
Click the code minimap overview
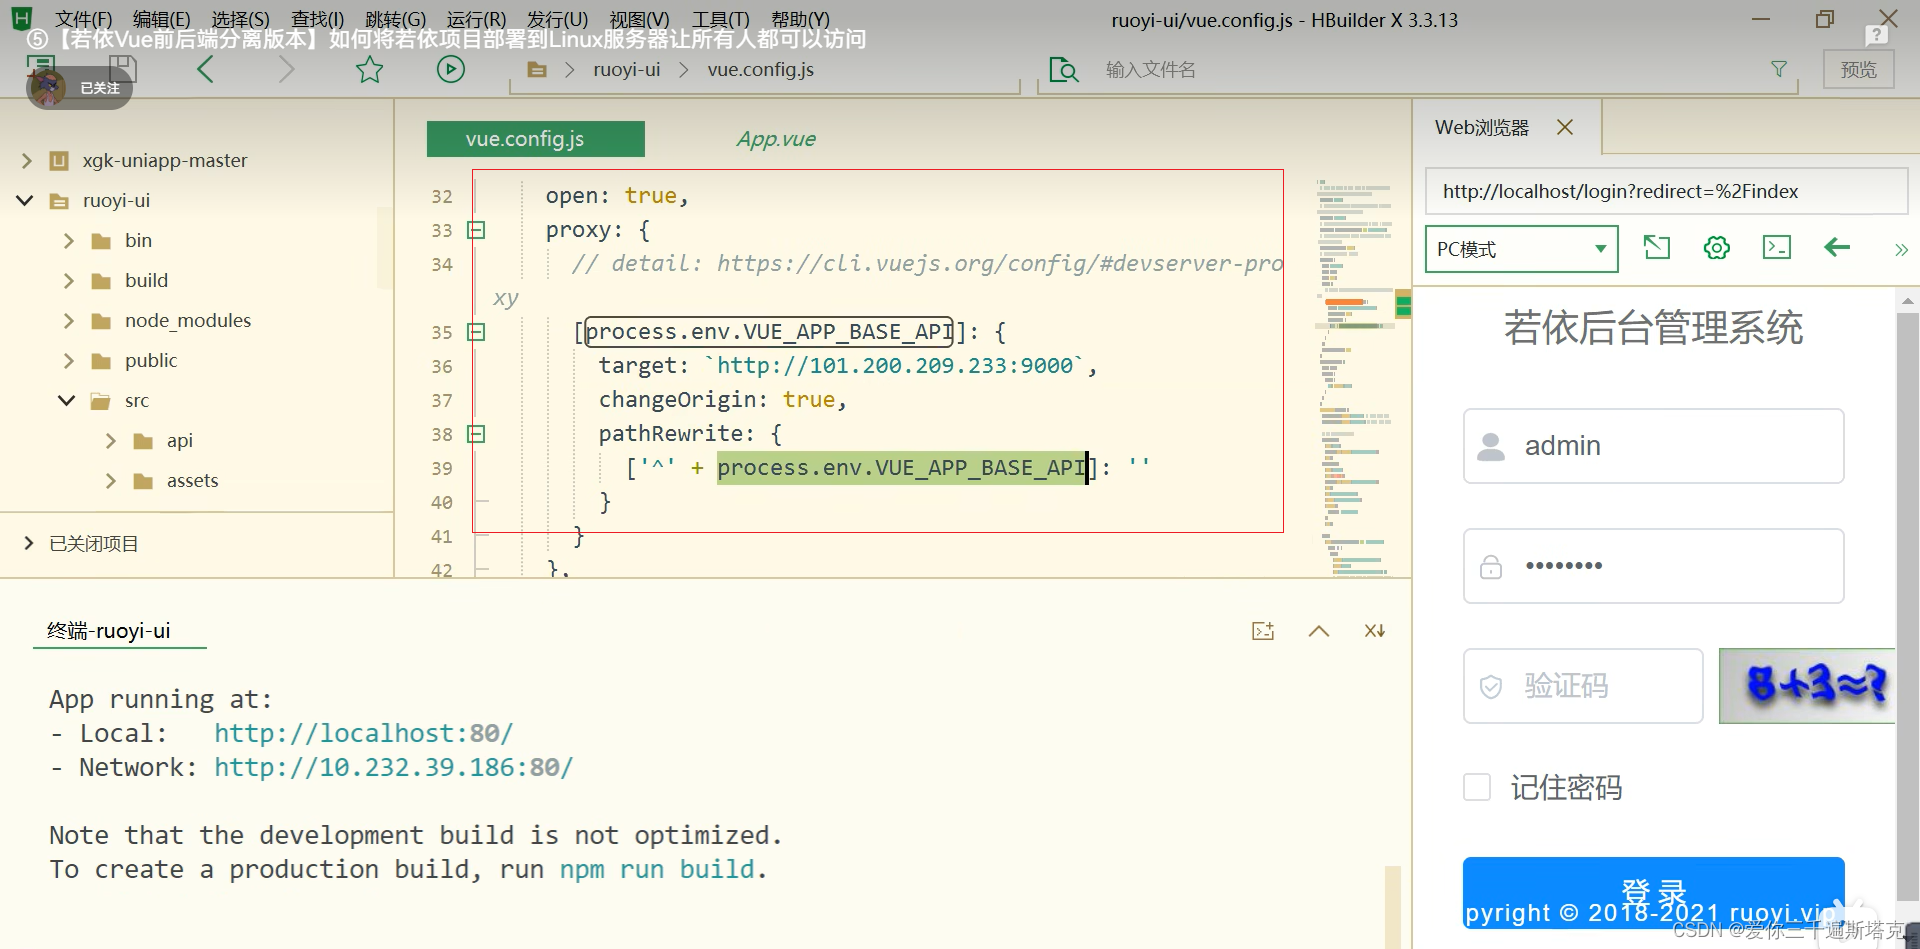[1354, 378]
